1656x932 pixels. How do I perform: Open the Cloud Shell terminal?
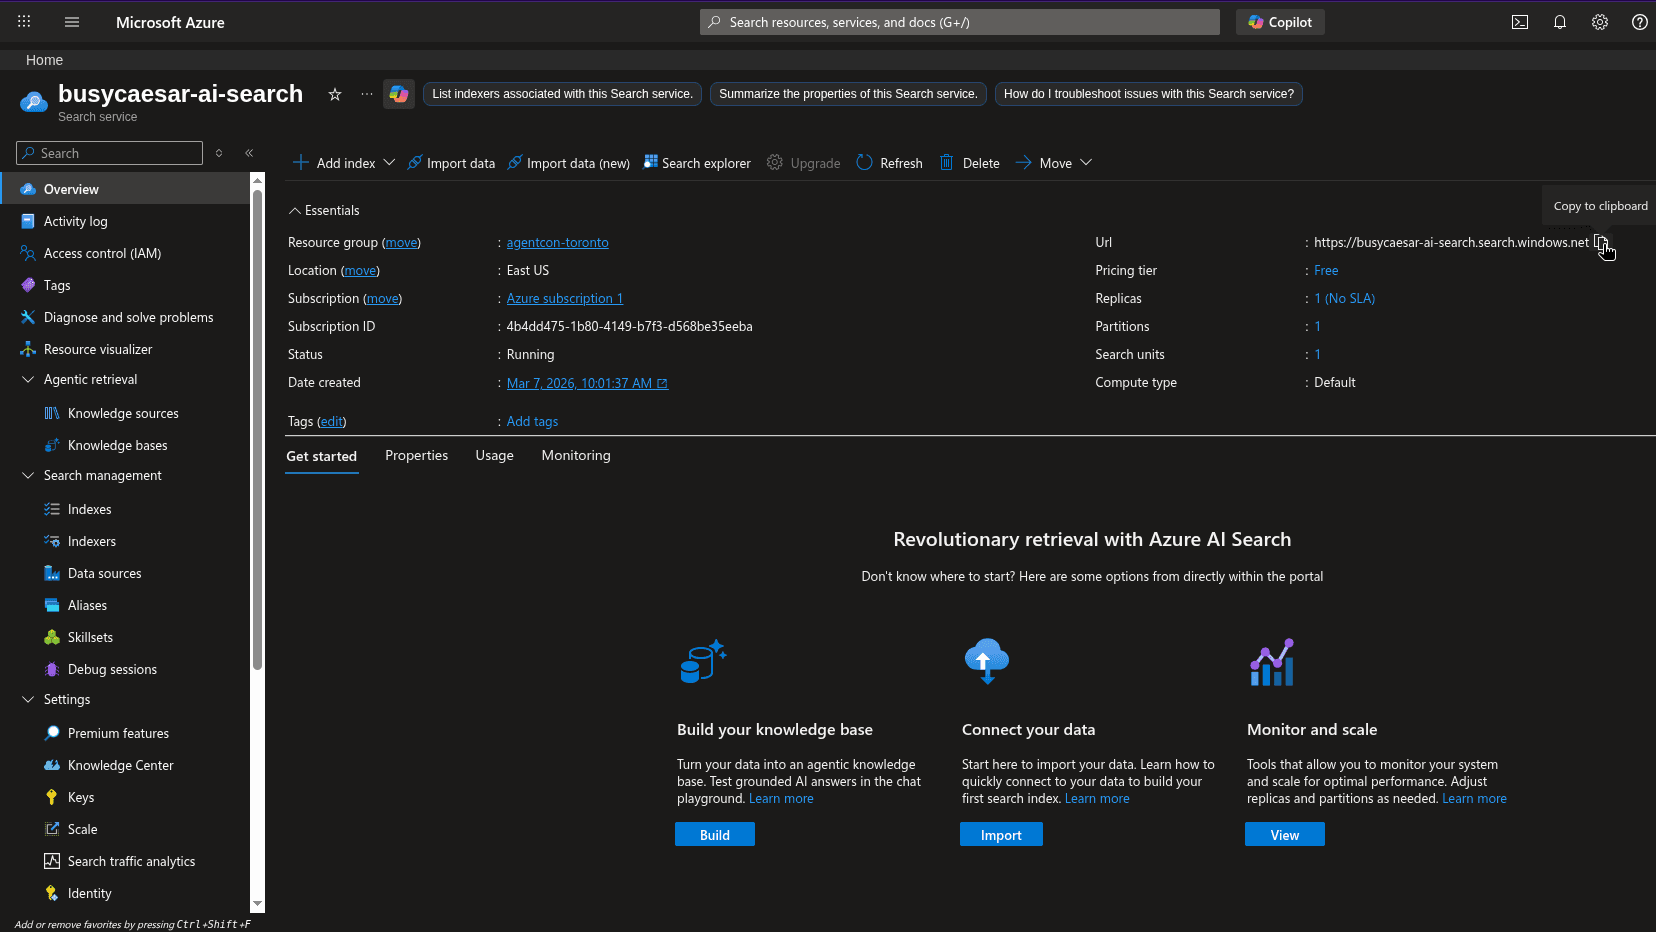[x=1520, y=22]
